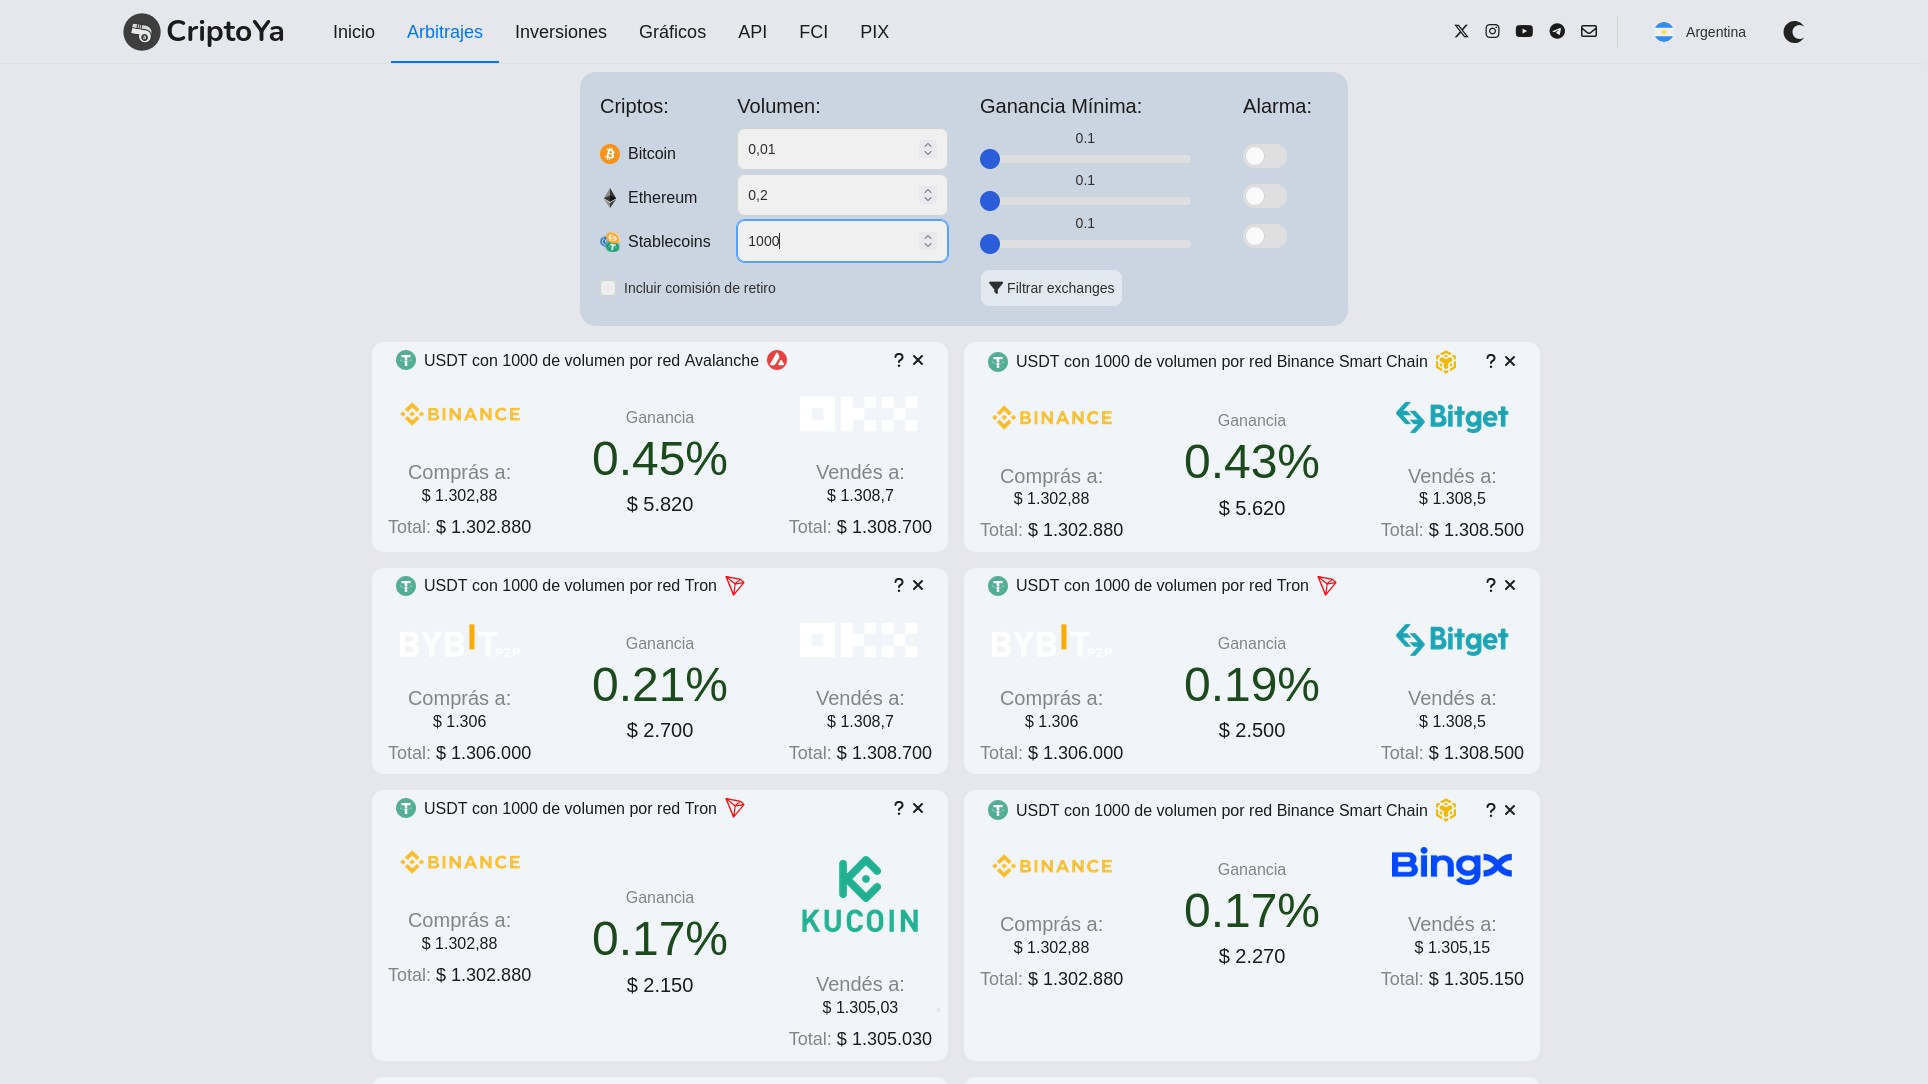Click the CriptoYa logo
The image size is (1928, 1084).
204,32
